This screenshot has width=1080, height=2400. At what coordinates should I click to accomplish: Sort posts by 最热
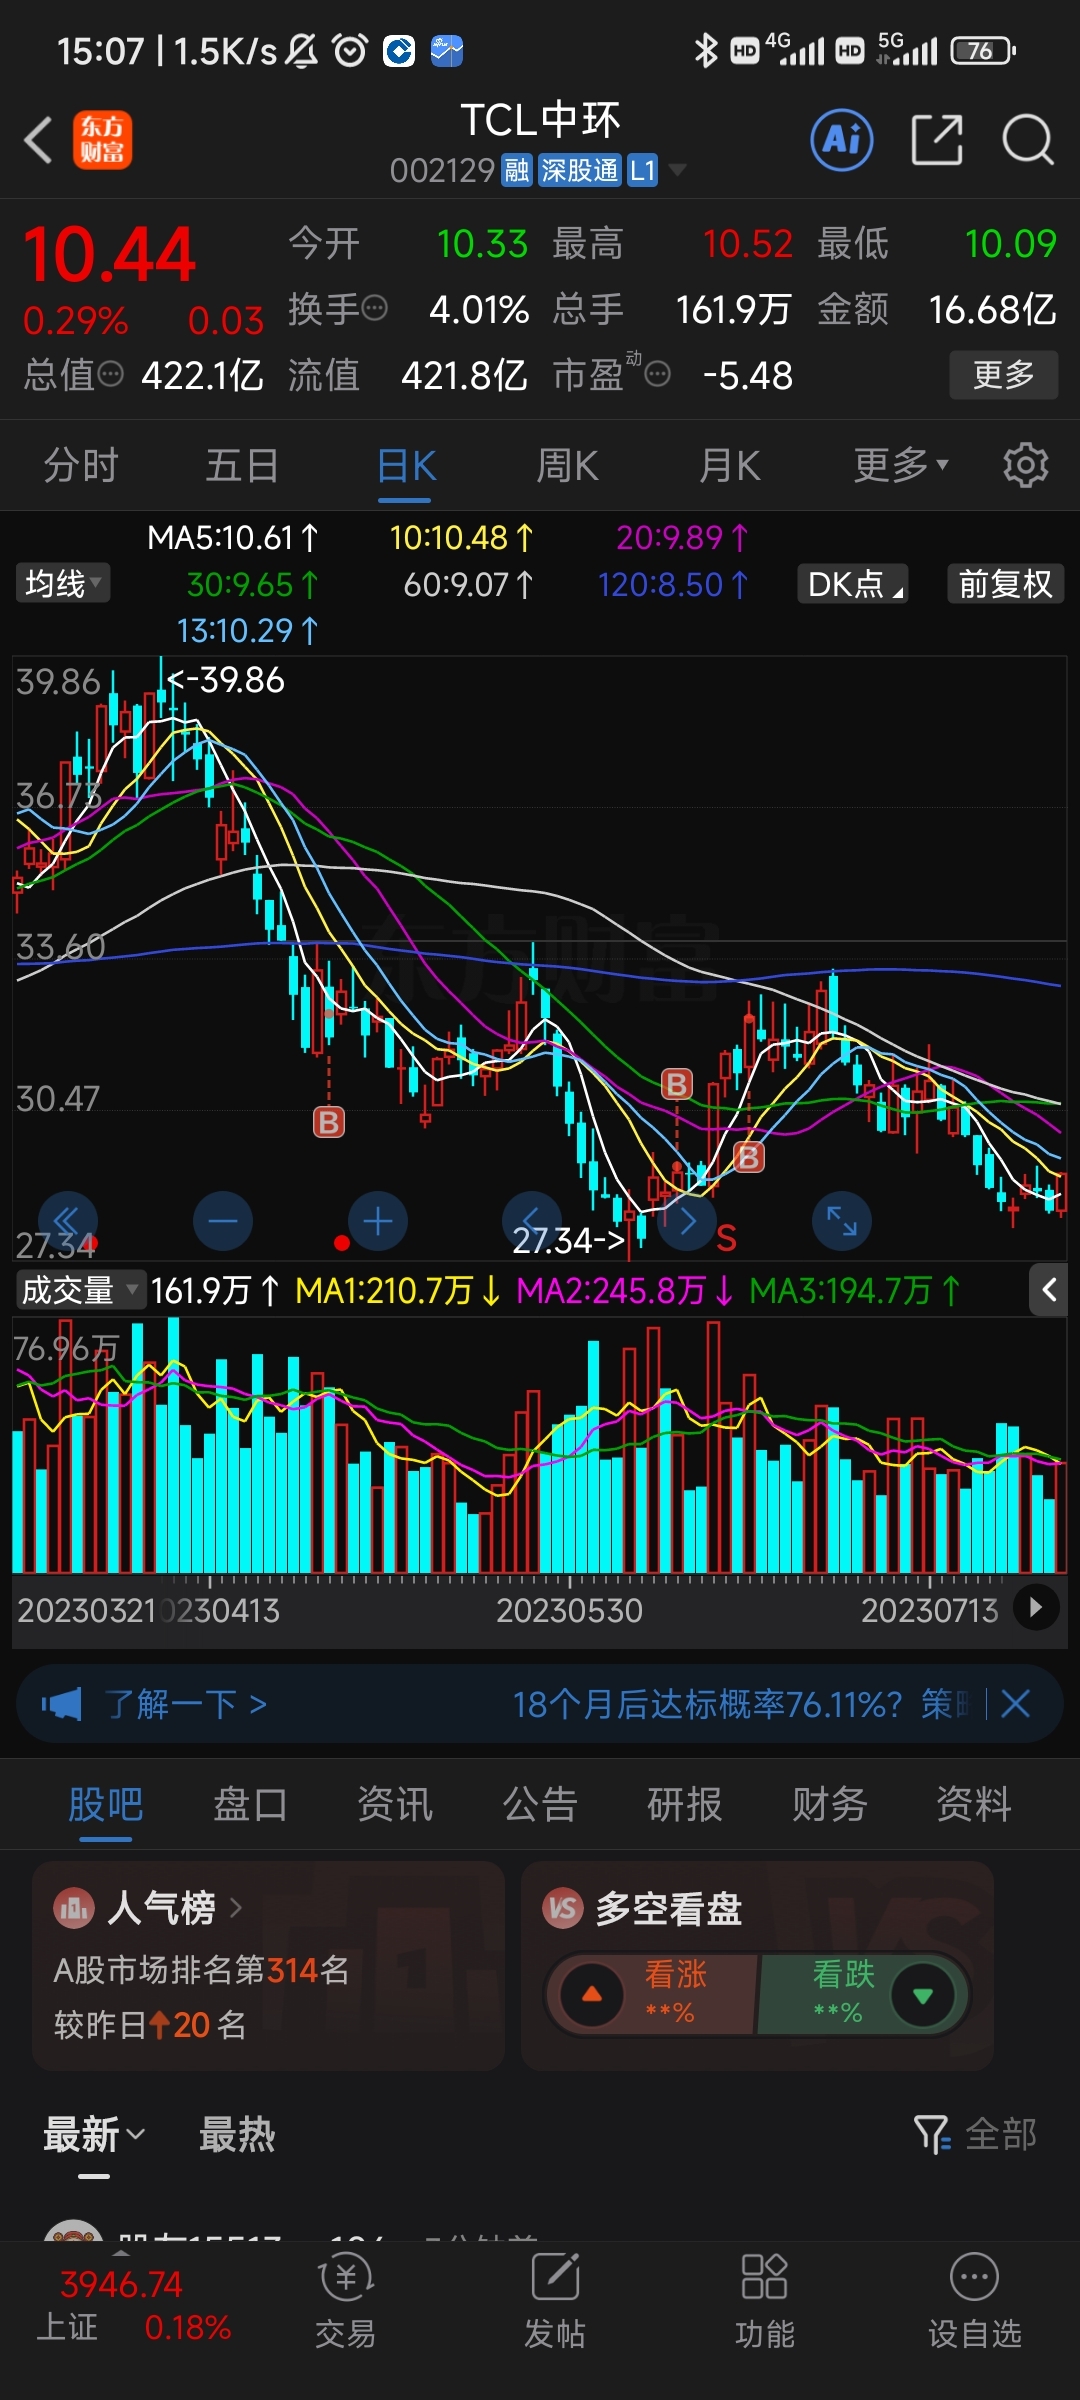[x=237, y=2135]
